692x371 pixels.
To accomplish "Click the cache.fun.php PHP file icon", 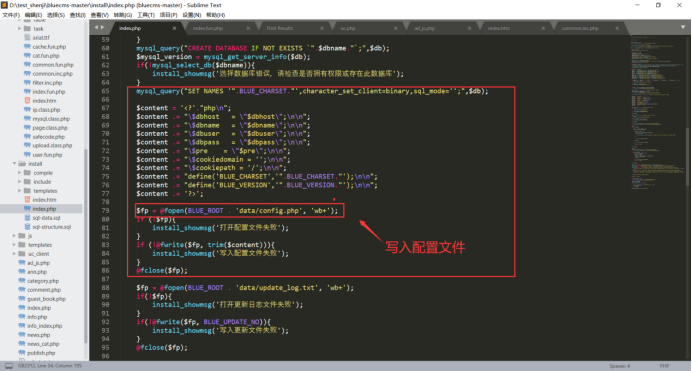I will pyautogui.click(x=27, y=47).
